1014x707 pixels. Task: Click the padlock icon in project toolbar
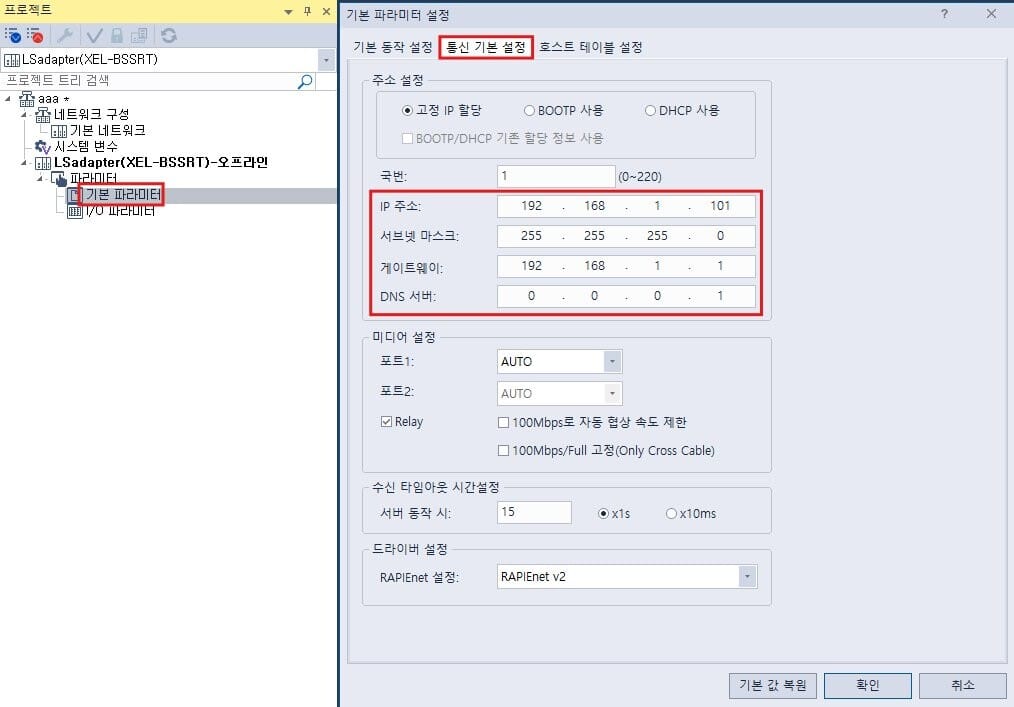117,35
